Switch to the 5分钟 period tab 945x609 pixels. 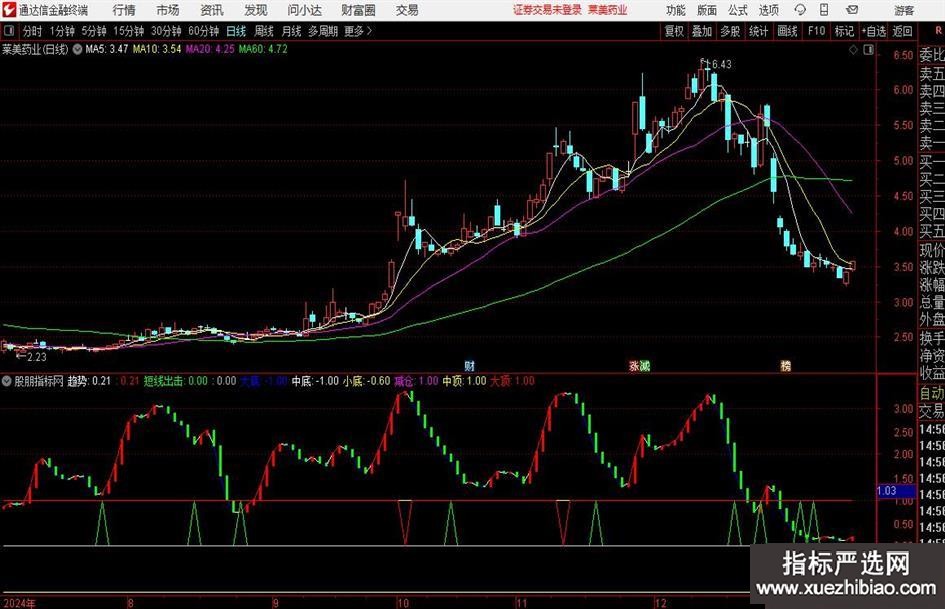tap(94, 31)
